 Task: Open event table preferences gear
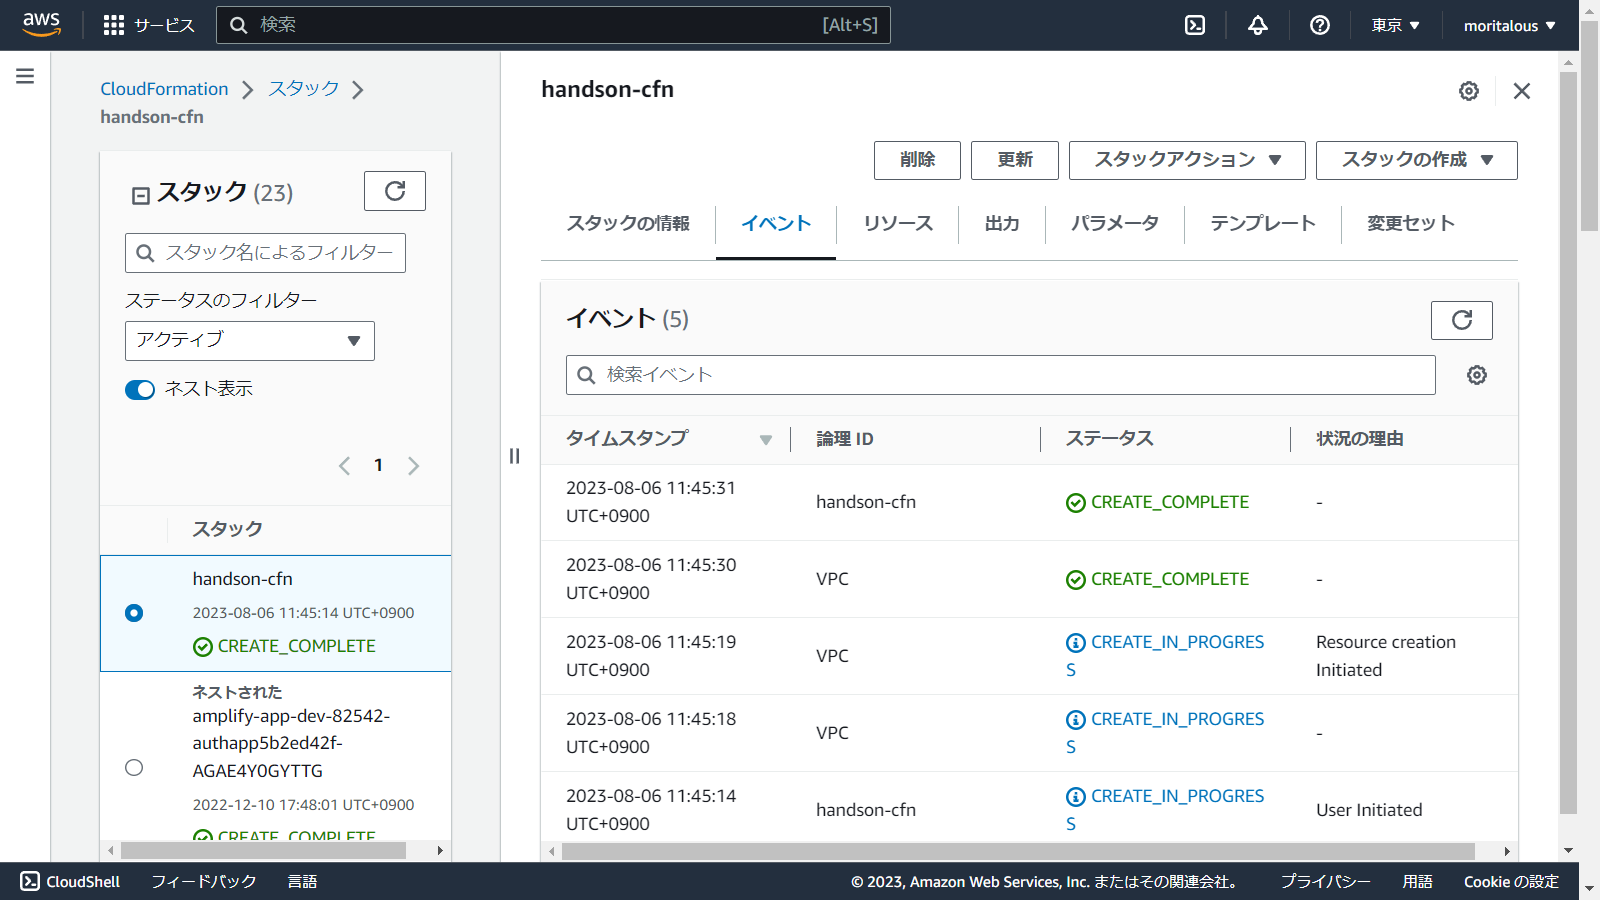click(1476, 375)
